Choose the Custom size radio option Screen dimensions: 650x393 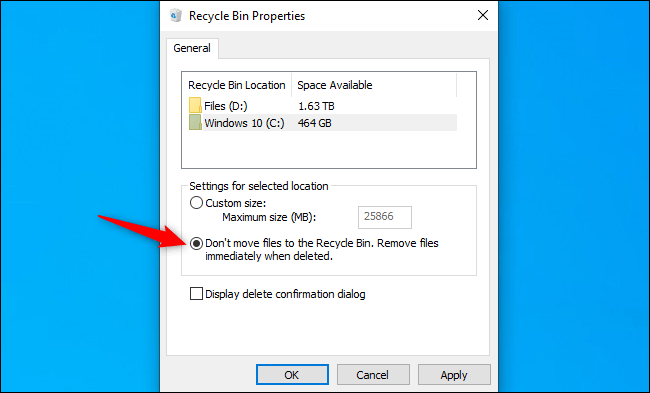coord(196,203)
